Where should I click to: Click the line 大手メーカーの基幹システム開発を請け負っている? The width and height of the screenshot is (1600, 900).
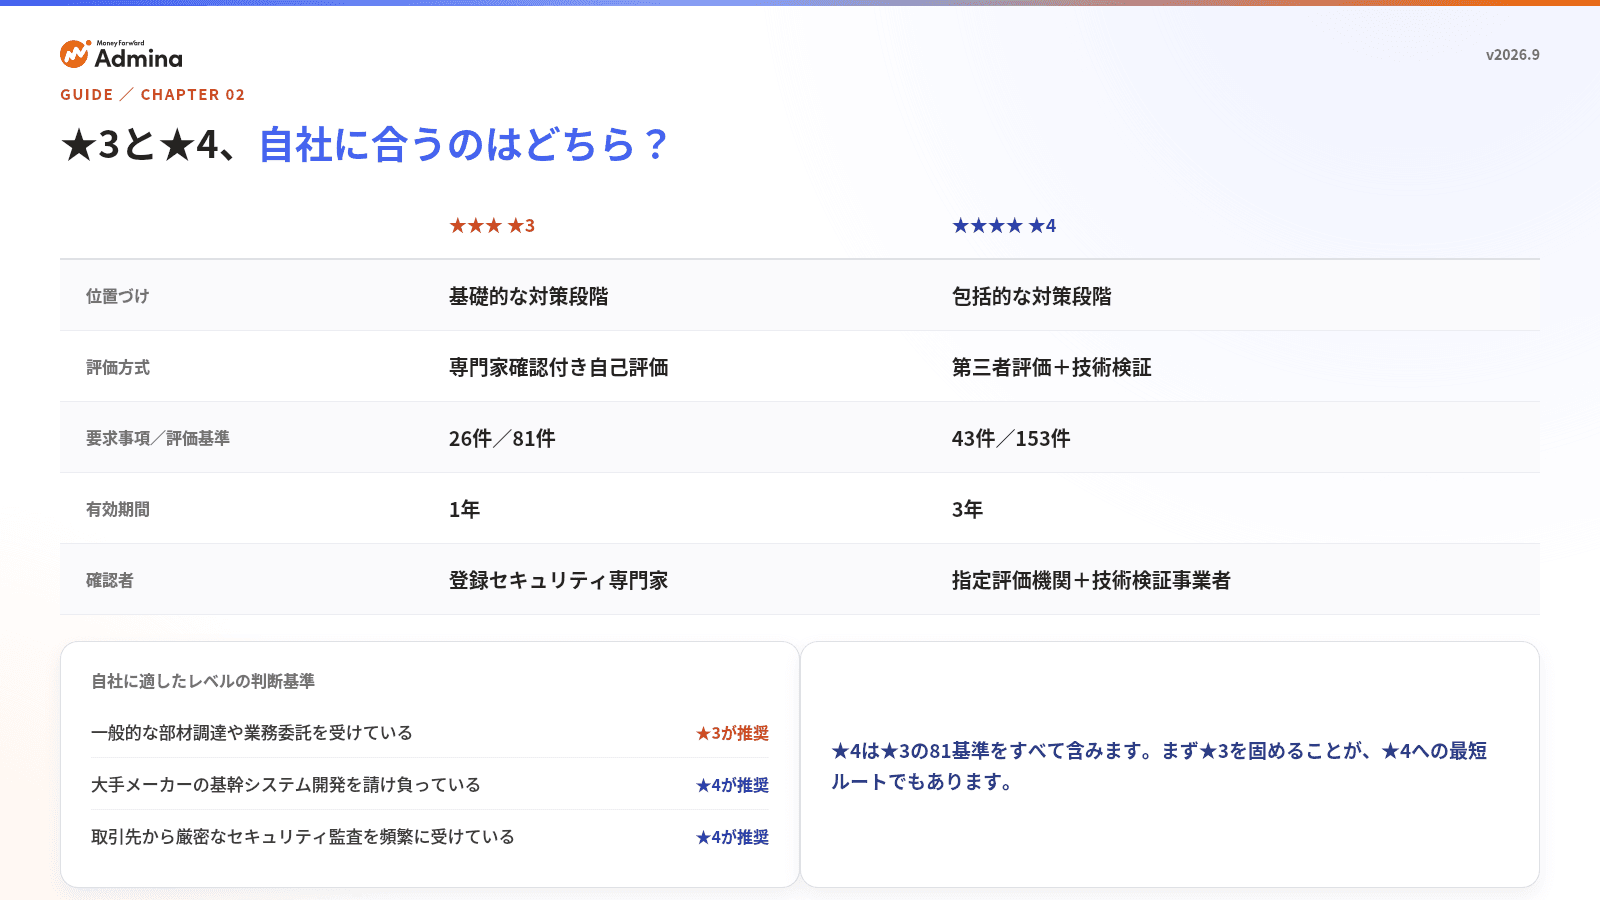(286, 785)
